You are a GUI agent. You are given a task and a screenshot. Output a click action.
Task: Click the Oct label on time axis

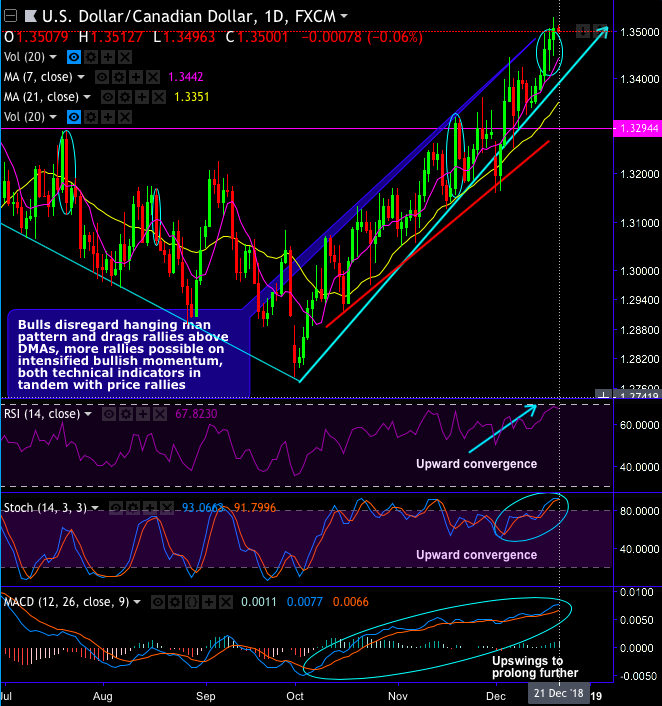[295, 696]
